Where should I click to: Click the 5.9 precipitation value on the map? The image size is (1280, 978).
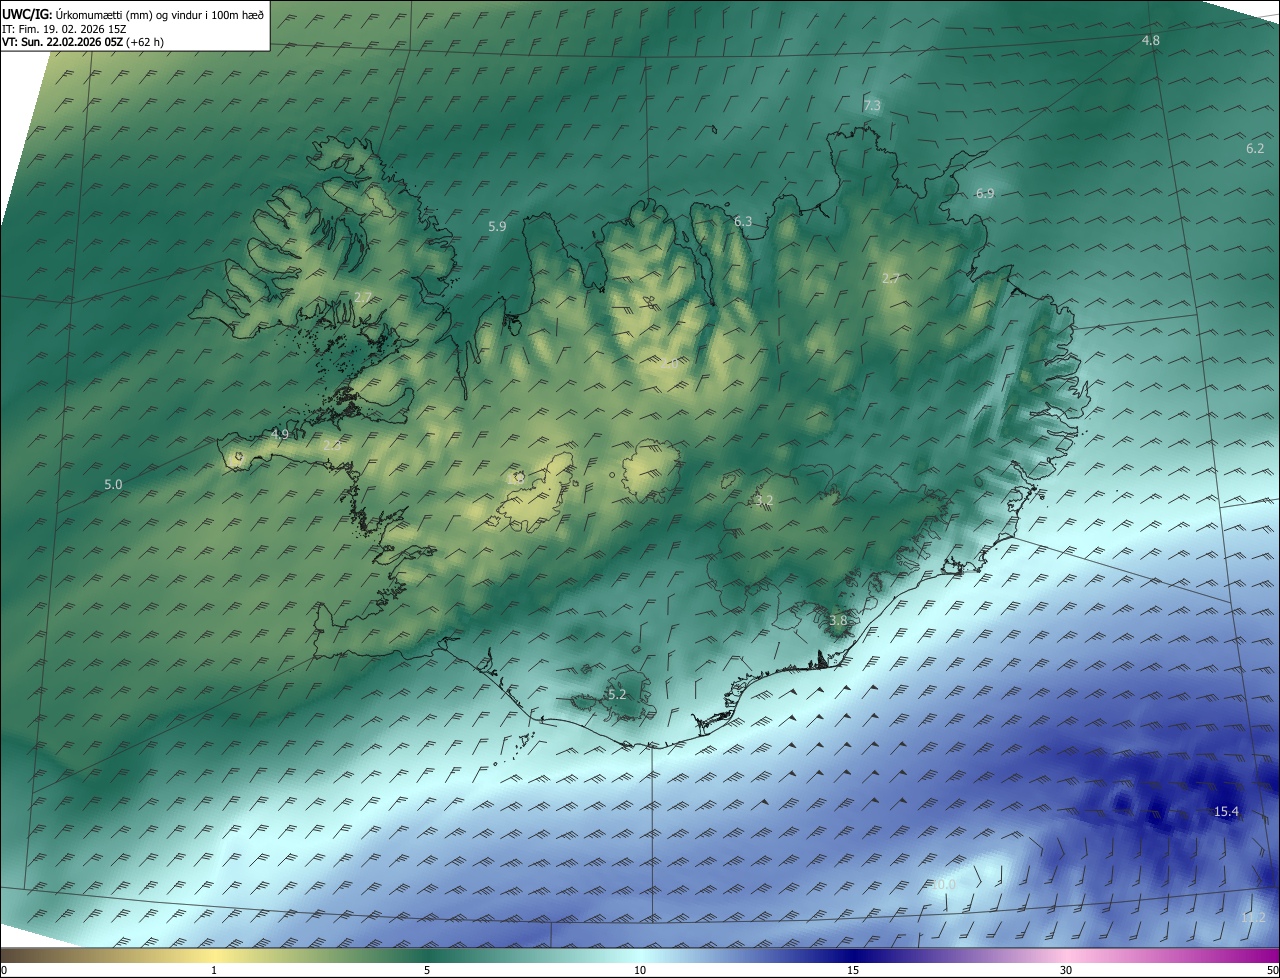coord(497,227)
